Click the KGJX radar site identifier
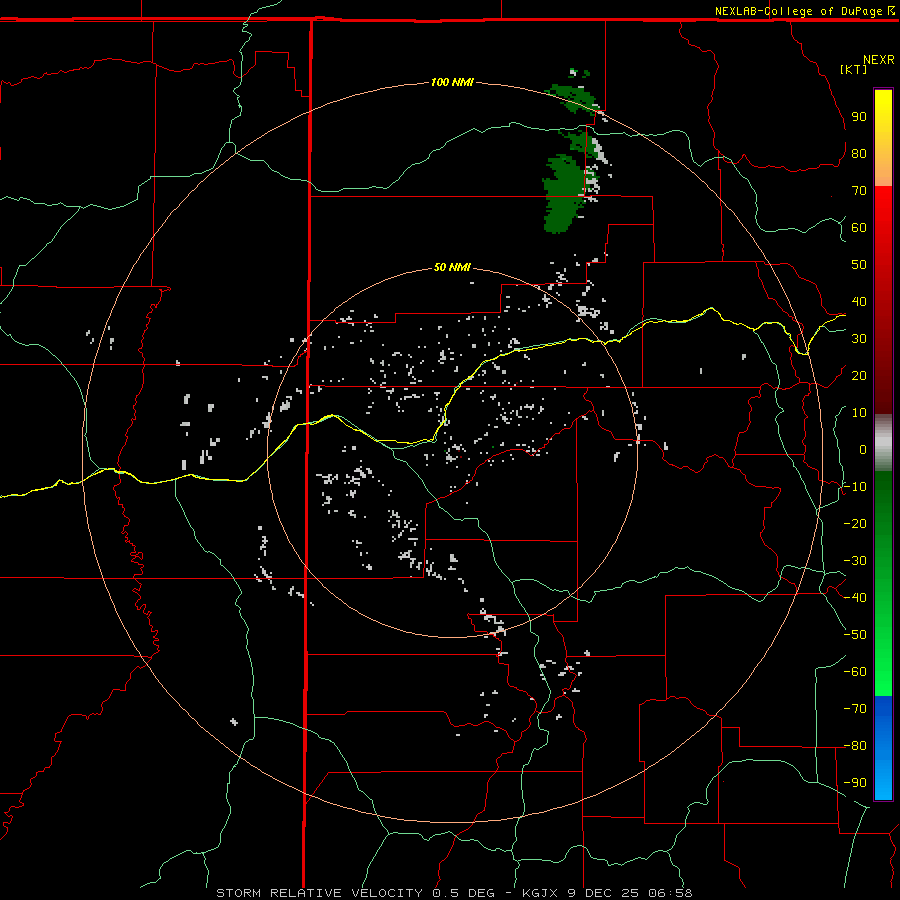Image resolution: width=900 pixels, height=900 pixels. pos(540,893)
